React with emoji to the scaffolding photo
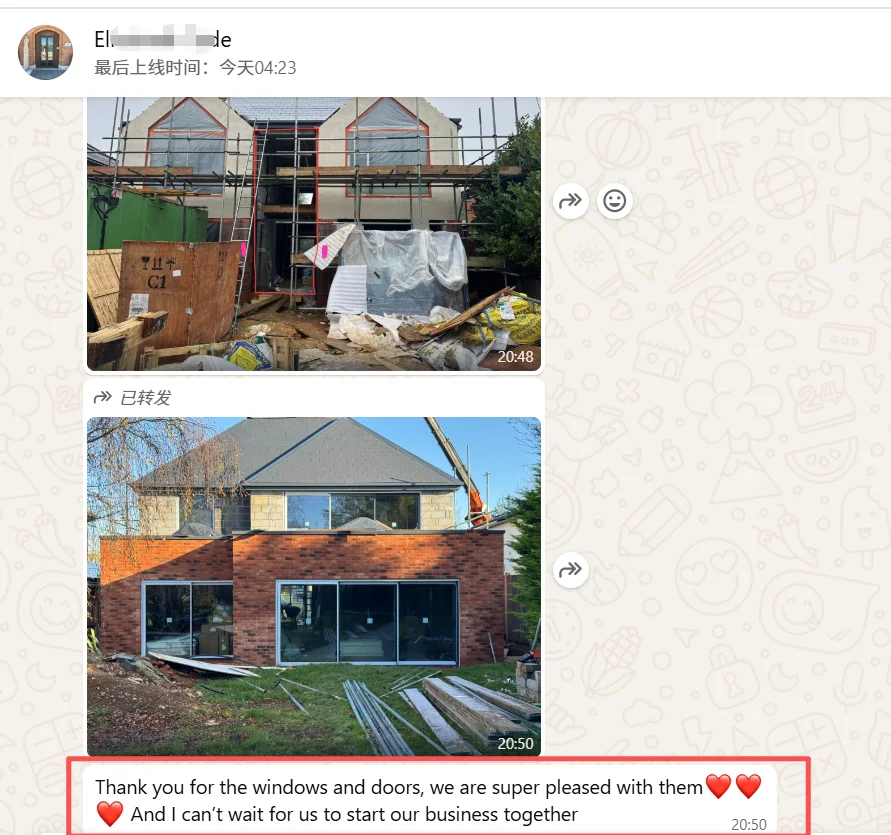The width and height of the screenshot is (891, 835). tap(614, 201)
